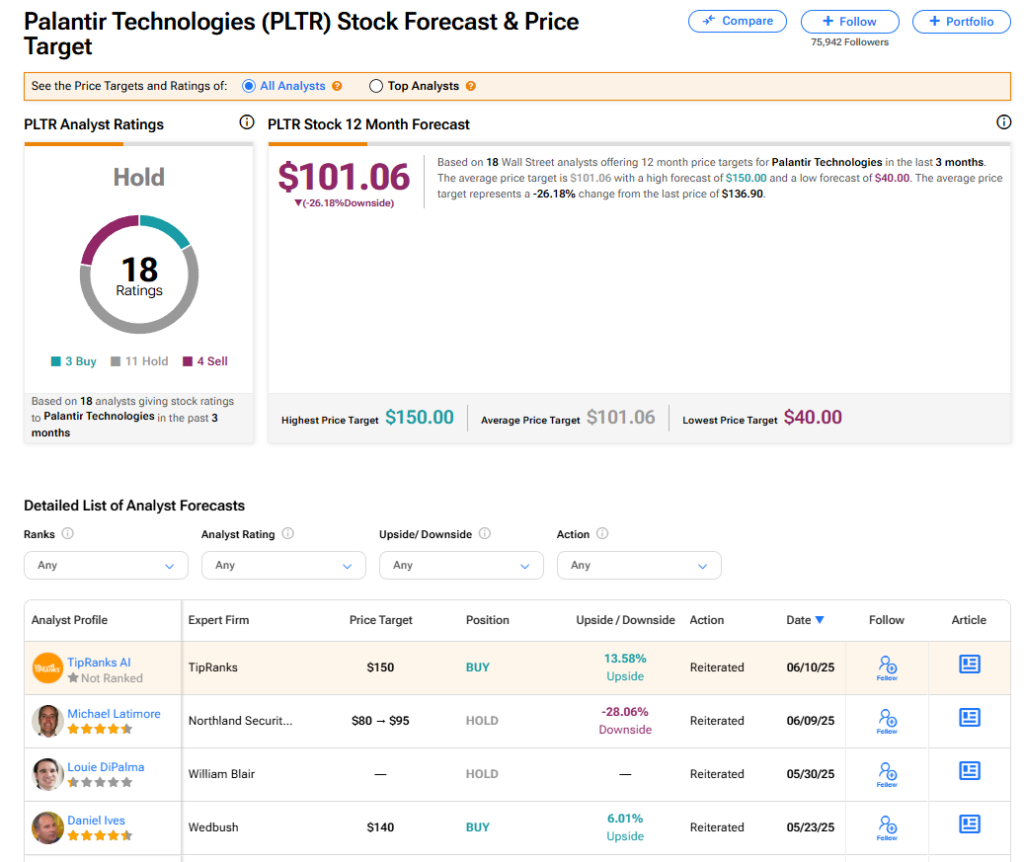Click the Wedbush firm cell
This screenshot has height=862, width=1024.
click(x=214, y=827)
